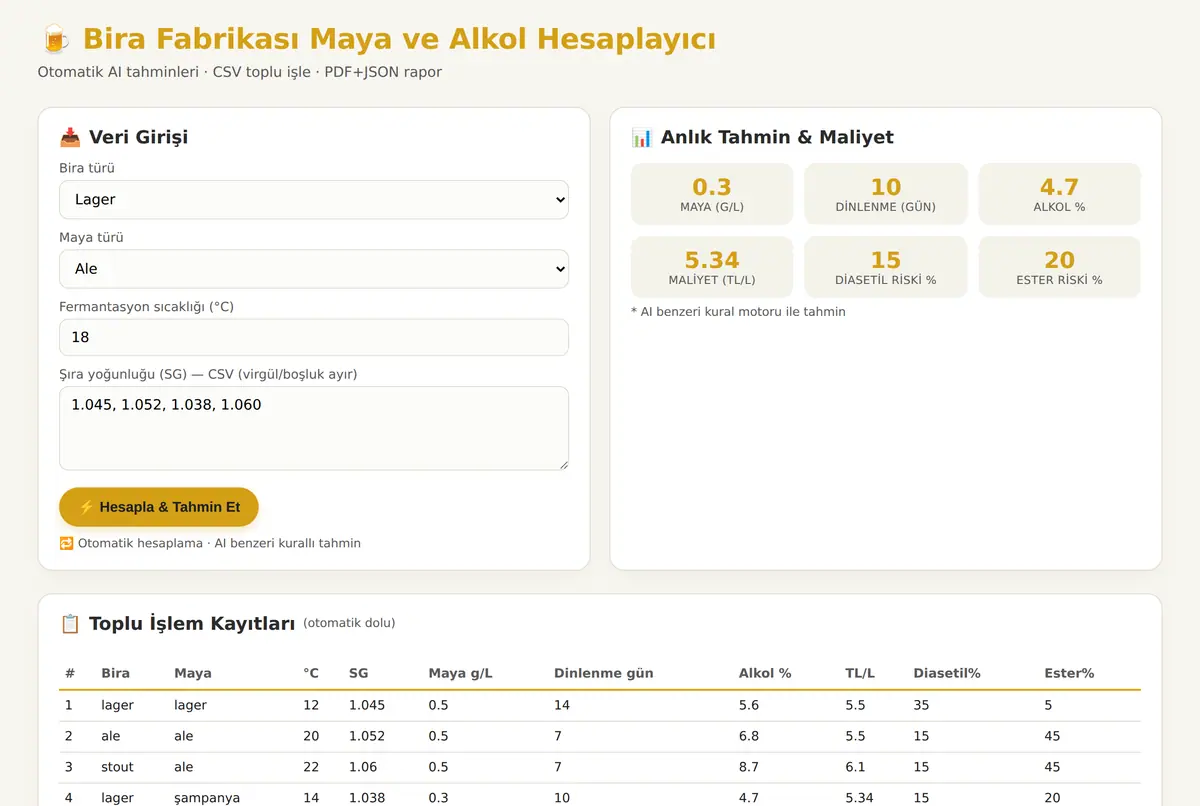The width and height of the screenshot is (1200, 806).
Task: Select the MALİYET (TL/L) 5.34 card
Action: [712, 267]
